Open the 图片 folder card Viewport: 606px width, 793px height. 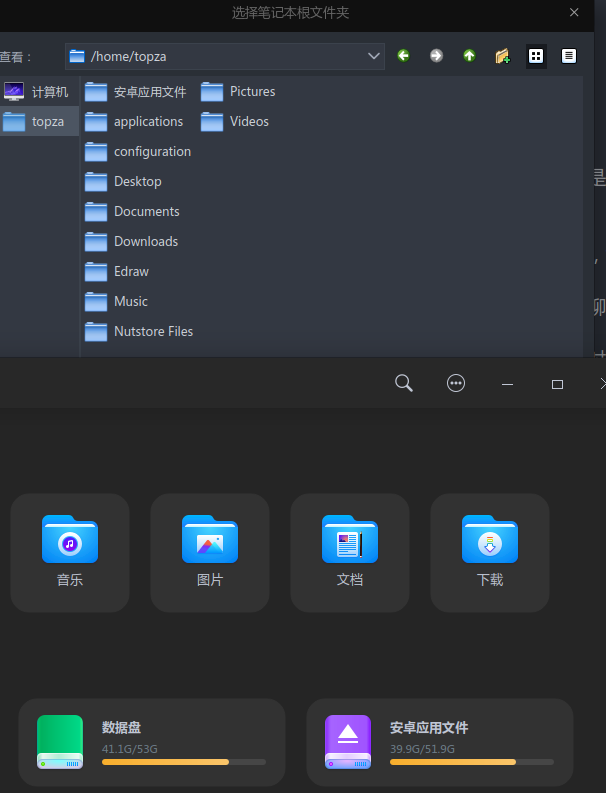pos(210,553)
